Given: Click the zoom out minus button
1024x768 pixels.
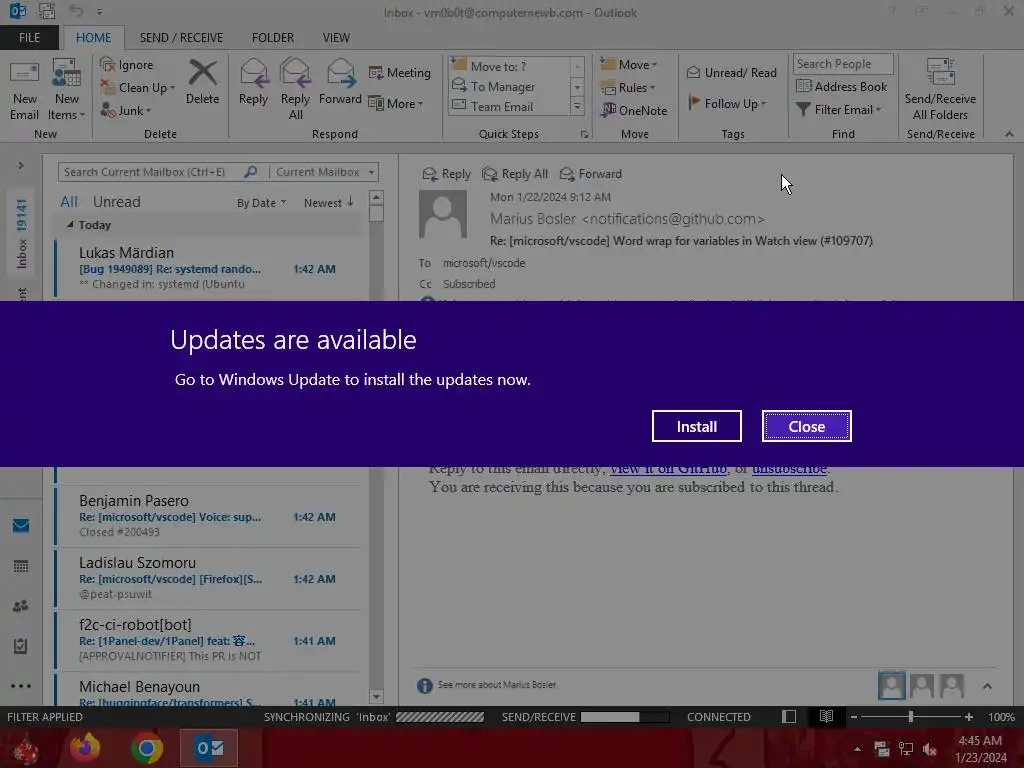Looking at the screenshot, I should pos(854,716).
